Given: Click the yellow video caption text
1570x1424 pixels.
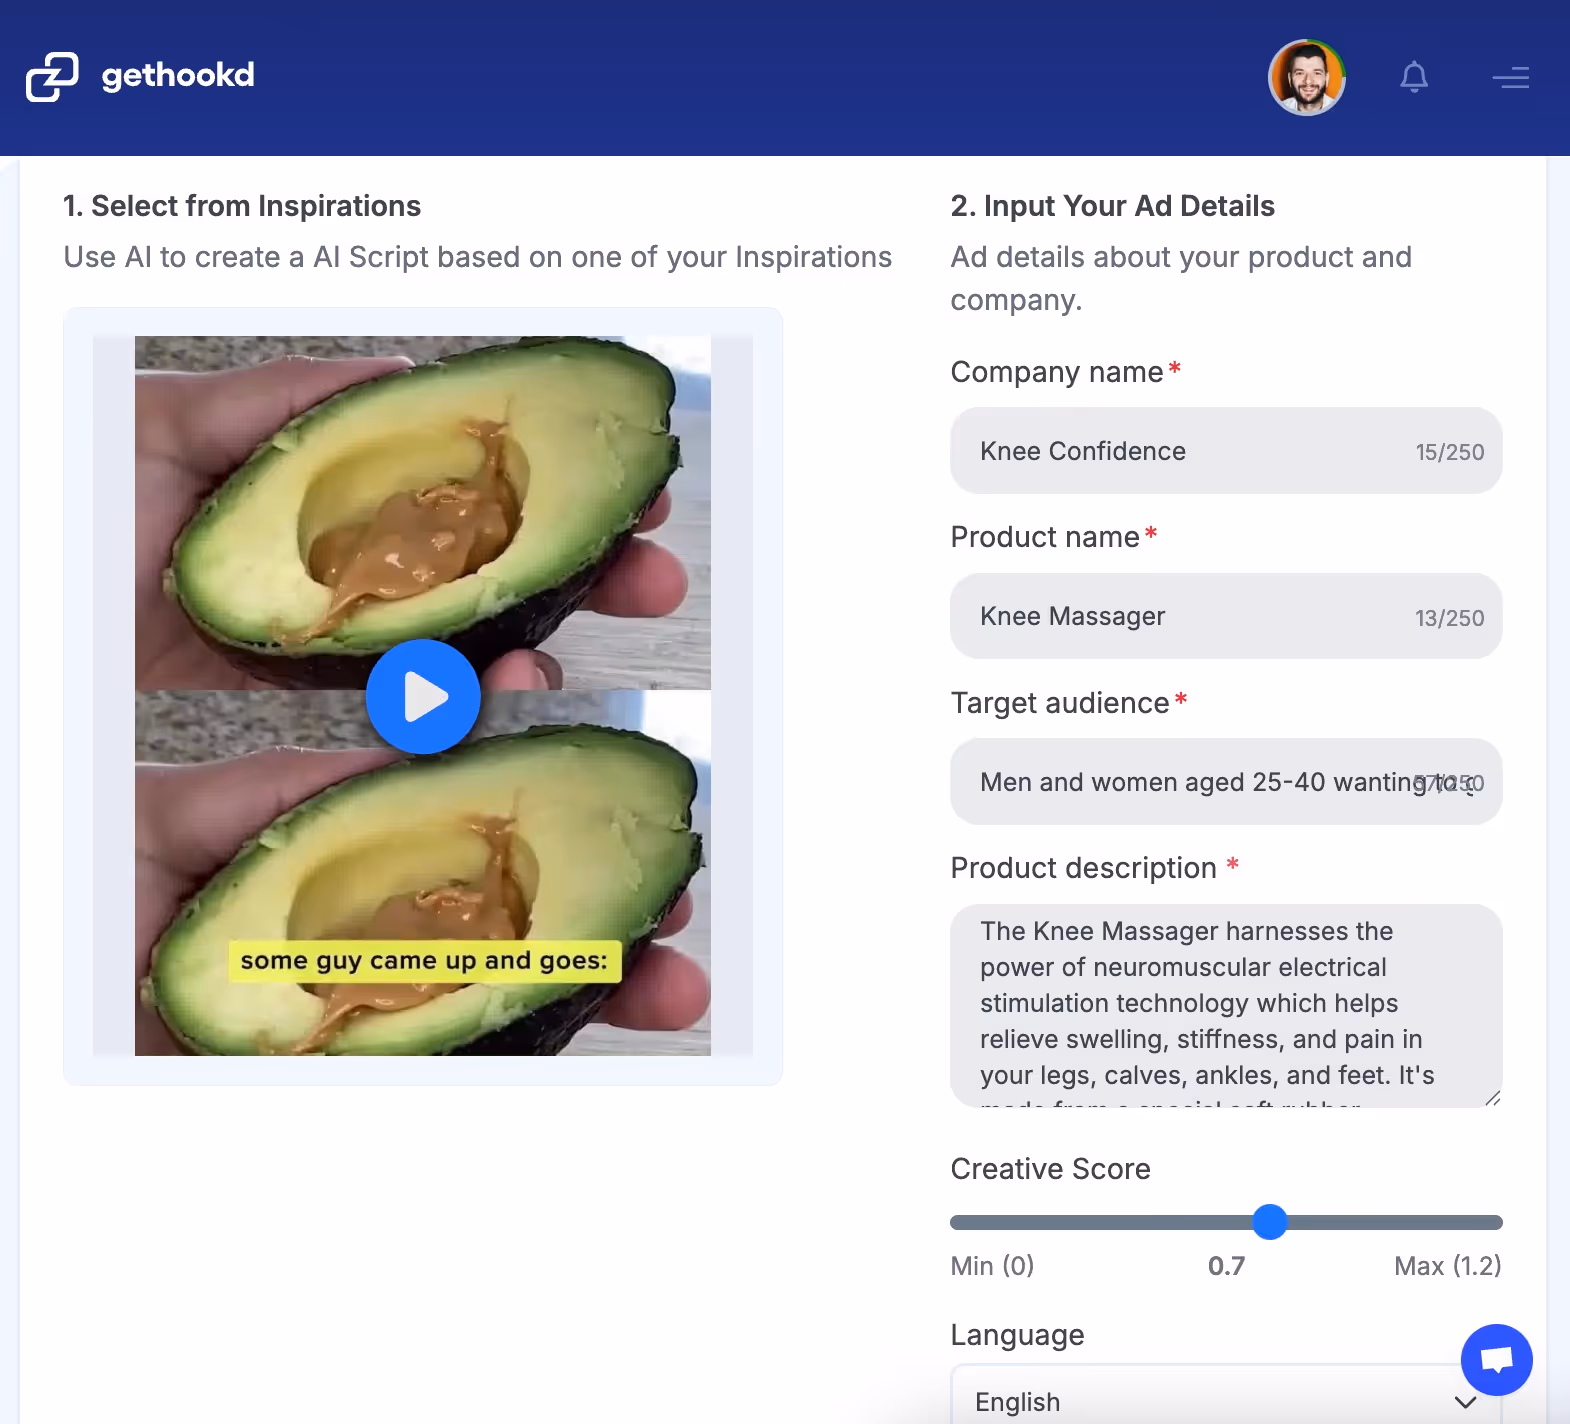Looking at the screenshot, I should 424,961.
